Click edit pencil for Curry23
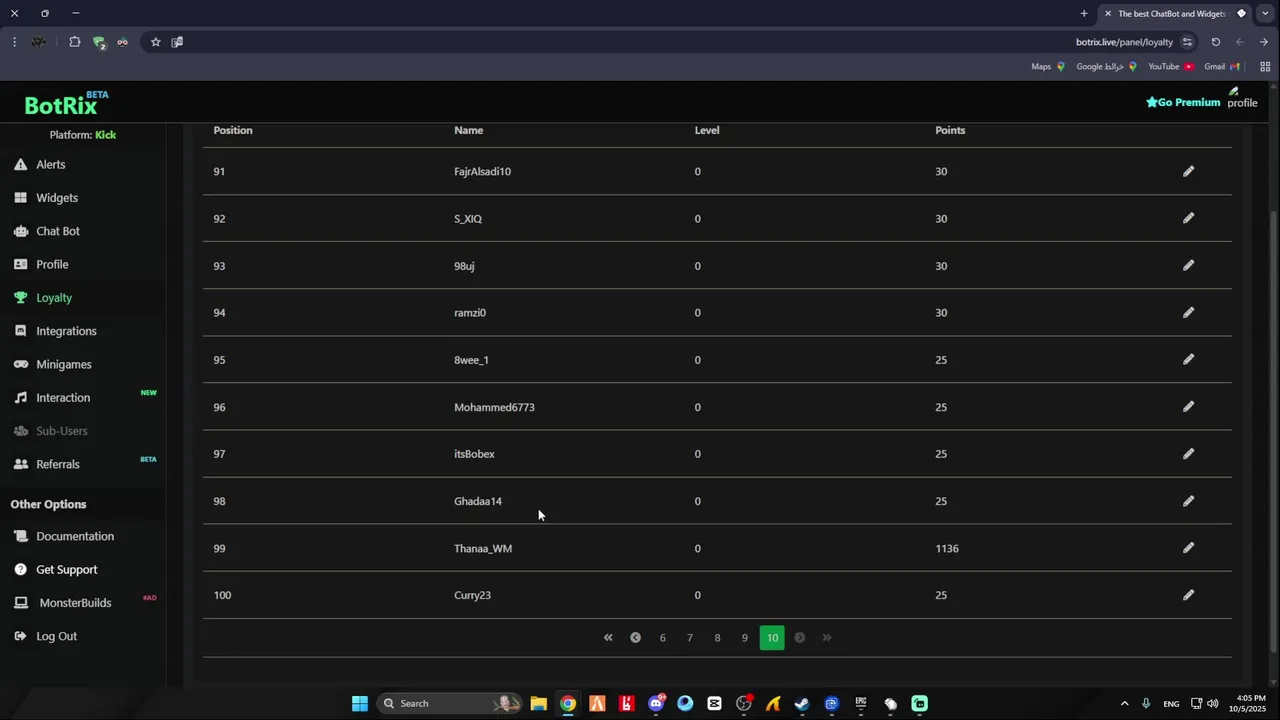Image resolution: width=1280 pixels, height=720 pixels. coord(1188,594)
